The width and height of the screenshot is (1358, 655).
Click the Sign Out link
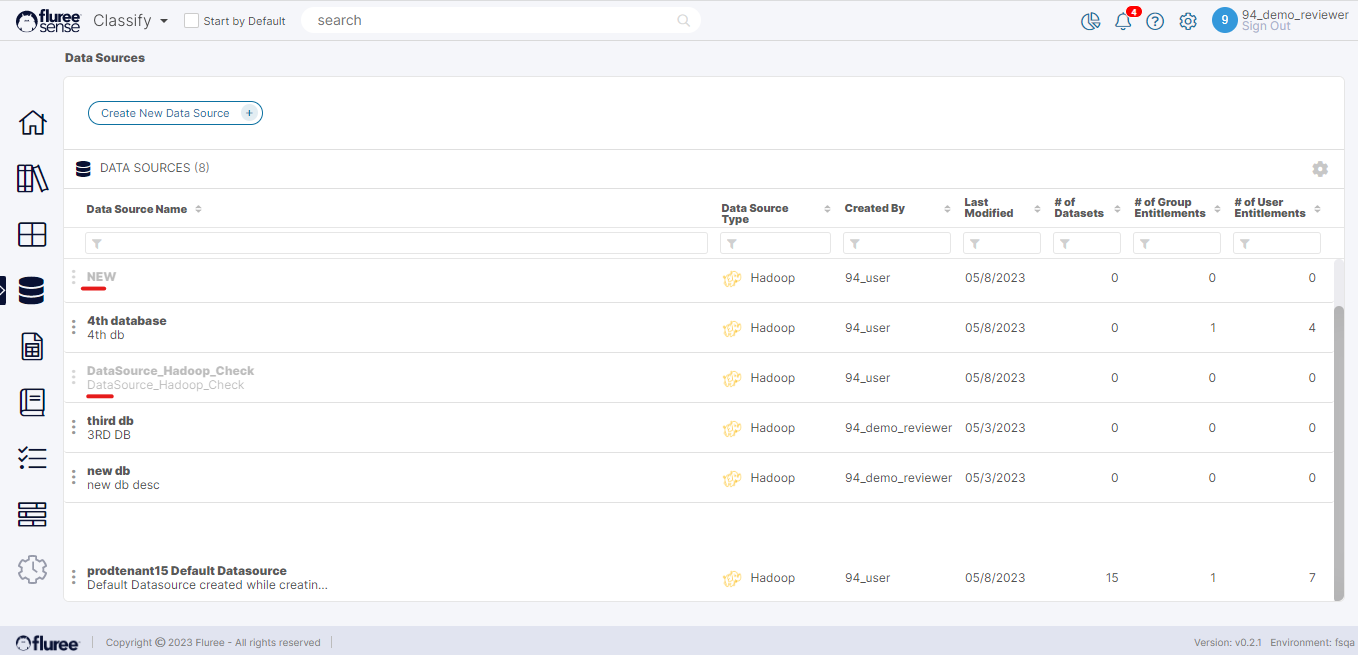[x=1266, y=27]
